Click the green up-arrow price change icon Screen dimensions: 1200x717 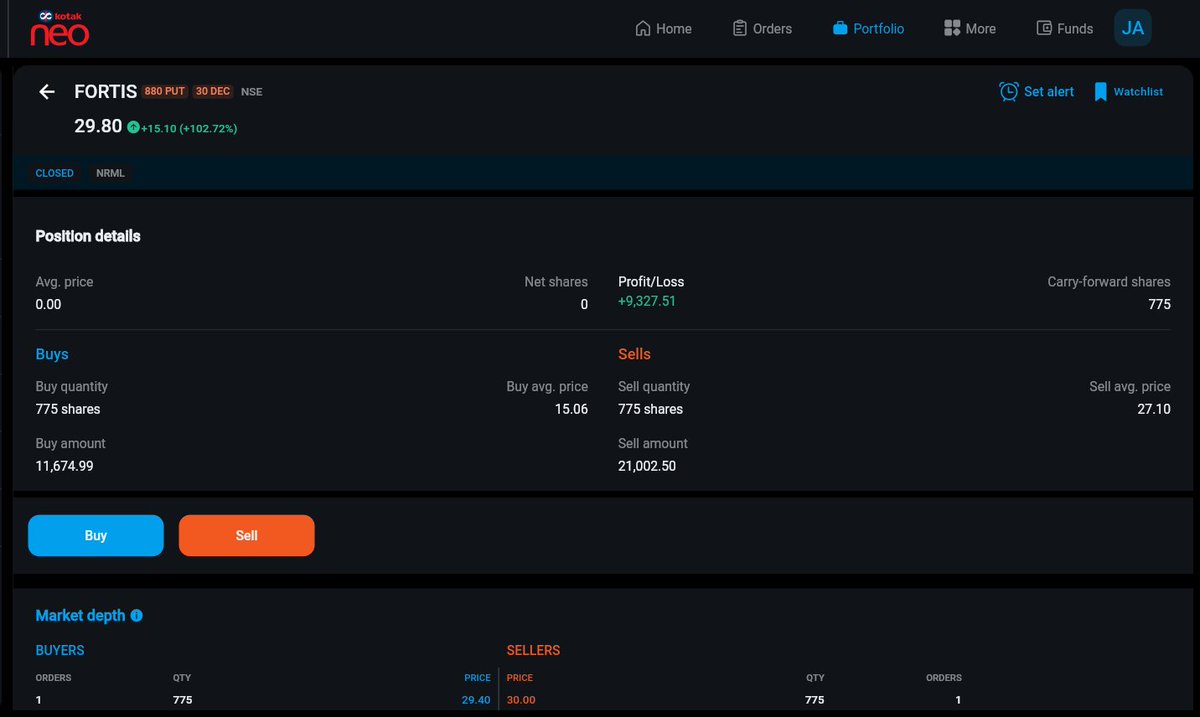(x=133, y=128)
